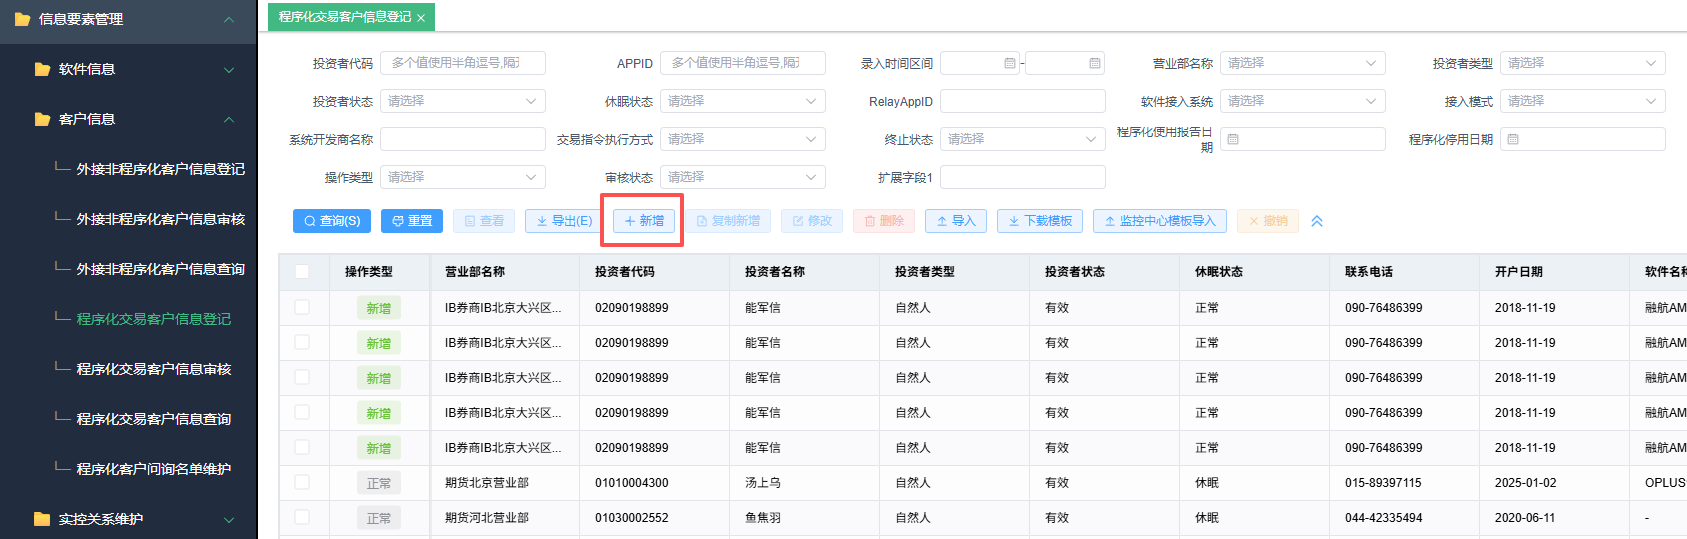Viewport: 1687px width, 539px height.
Task: Collapse the 客户信息 menu chevron
Action: (229, 119)
